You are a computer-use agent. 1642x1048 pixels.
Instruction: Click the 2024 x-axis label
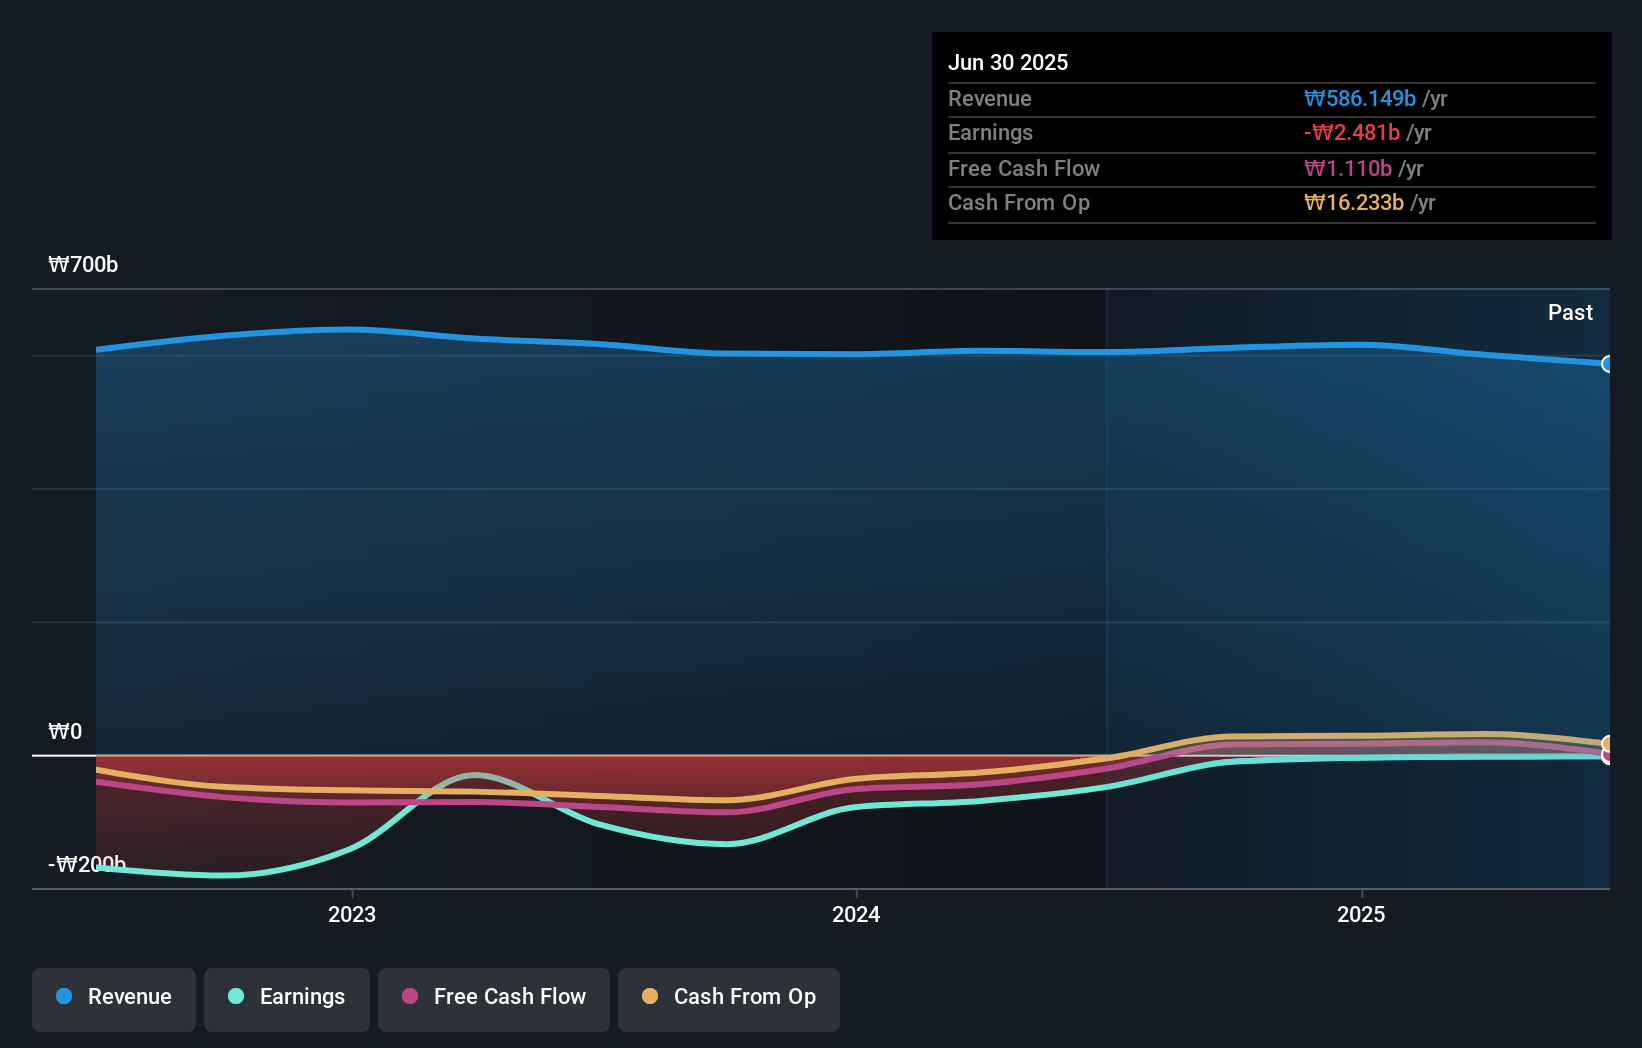pyautogui.click(x=856, y=914)
